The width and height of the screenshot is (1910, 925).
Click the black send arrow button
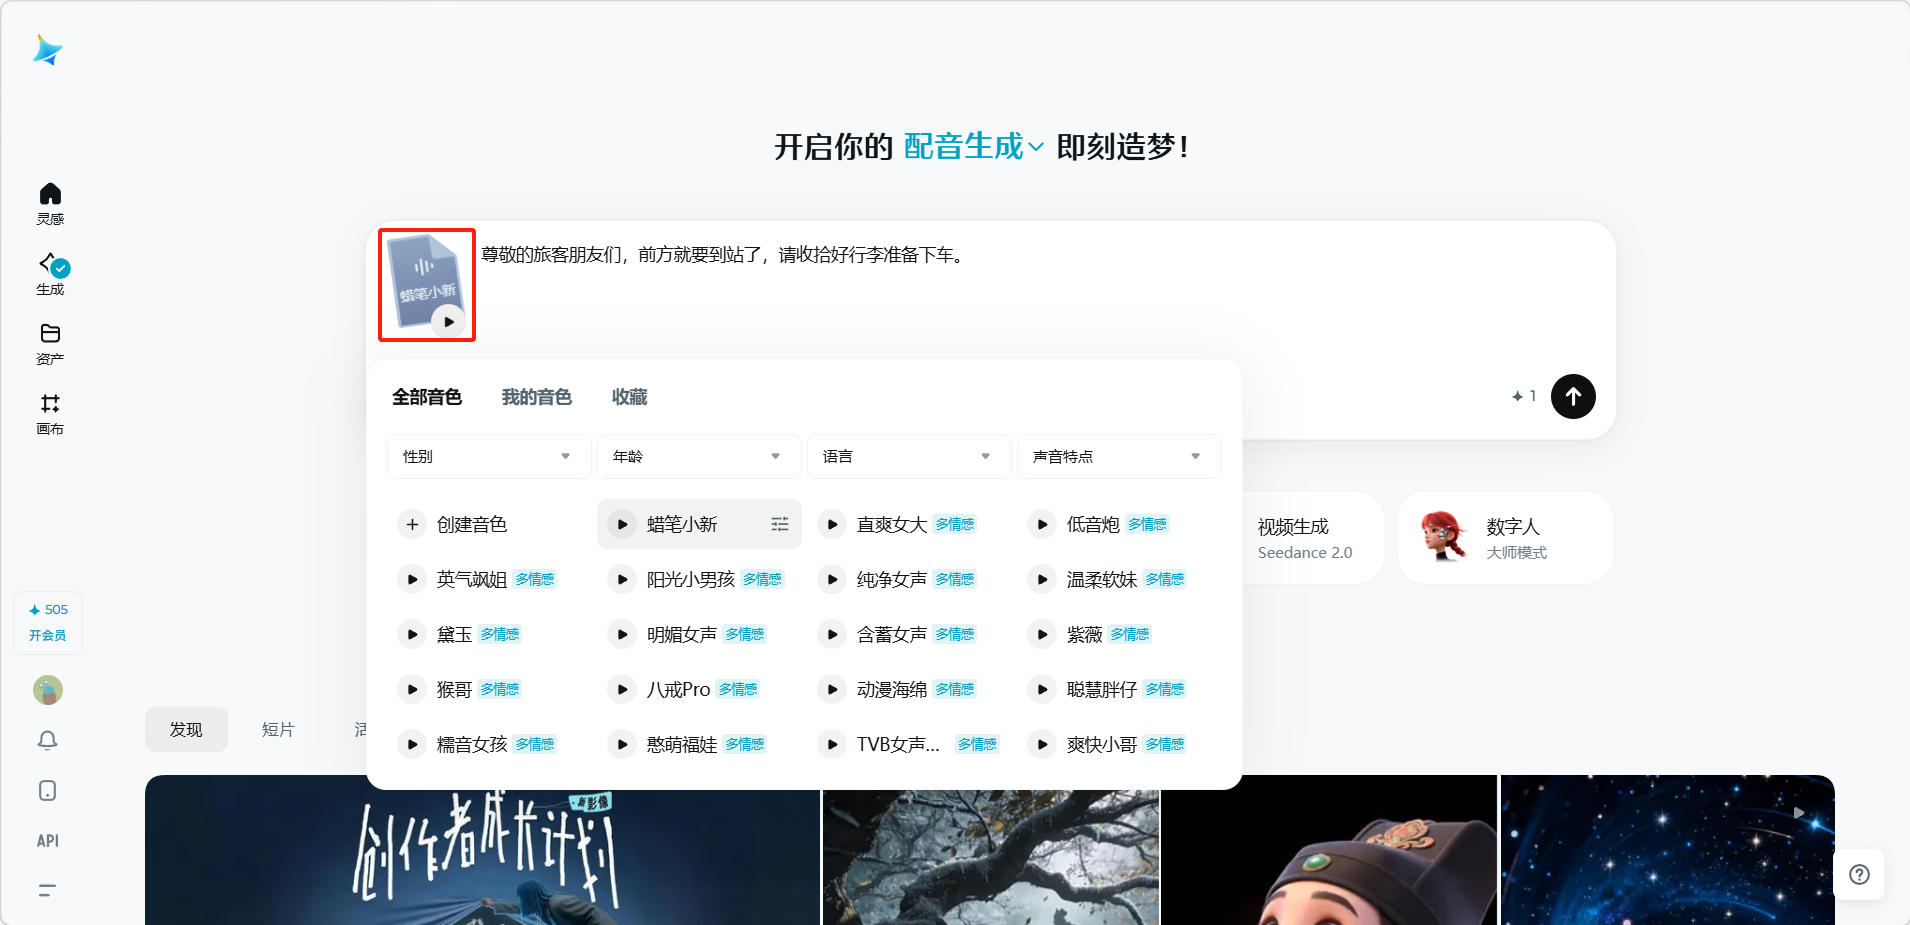tap(1572, 397)
